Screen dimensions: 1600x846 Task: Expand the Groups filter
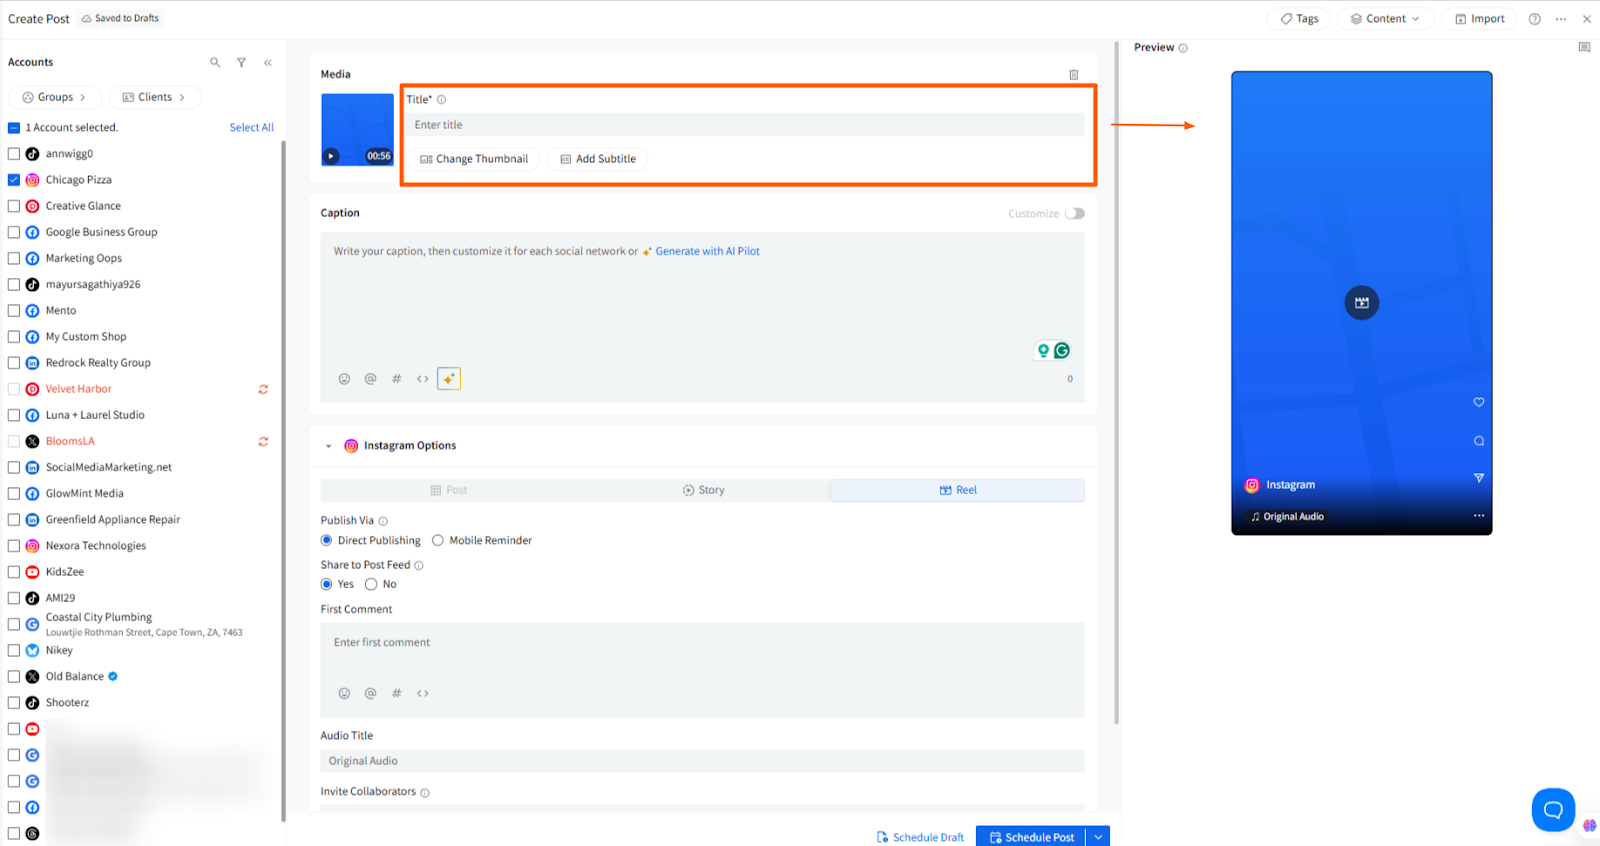coord(55,97)
